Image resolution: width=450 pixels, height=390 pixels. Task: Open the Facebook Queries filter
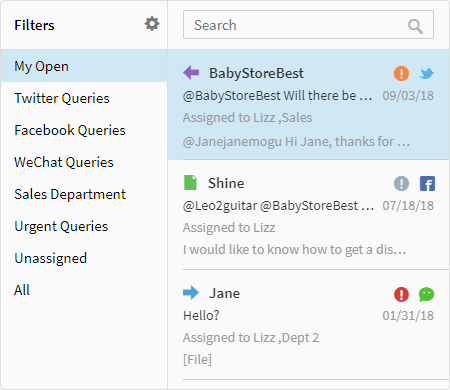pos(84,130)
